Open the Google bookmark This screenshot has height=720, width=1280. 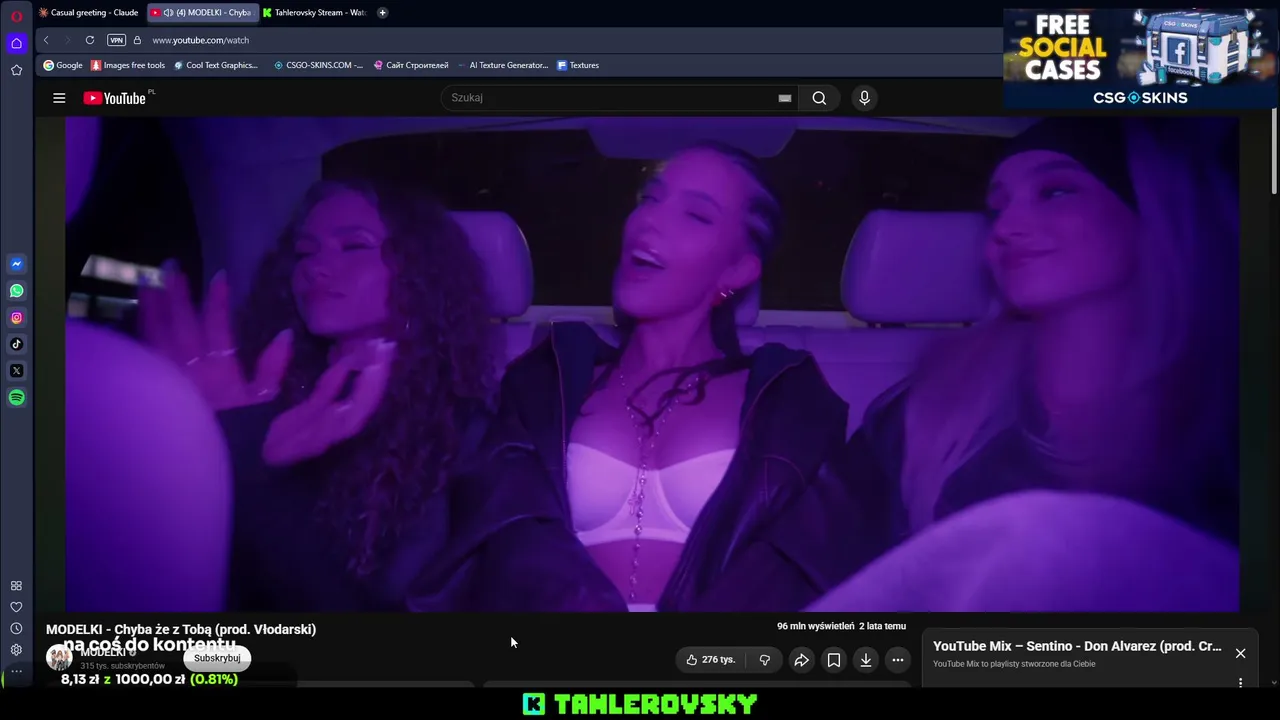point(63,65)
